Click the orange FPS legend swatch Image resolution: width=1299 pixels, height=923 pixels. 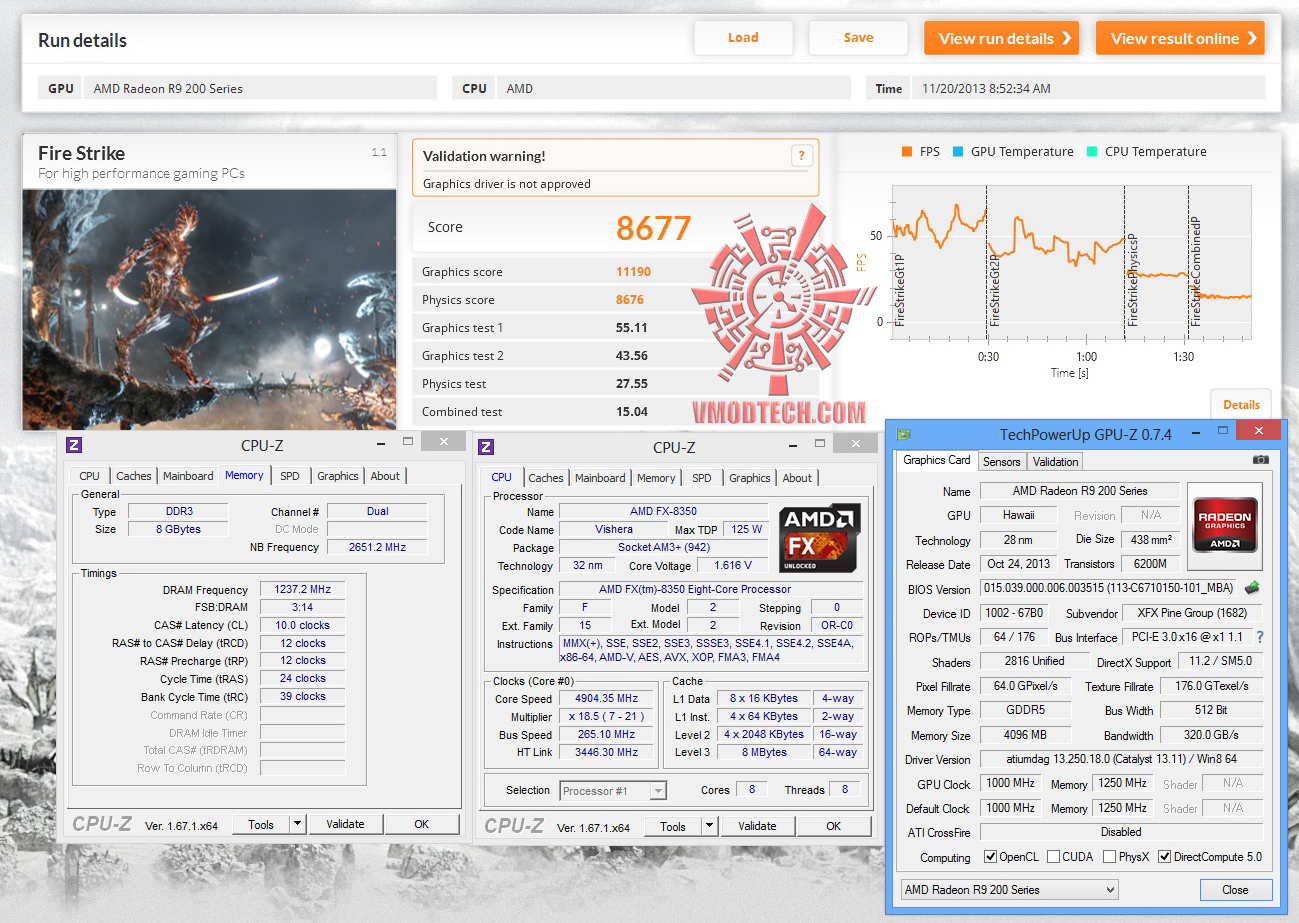[x=907, y=152]
